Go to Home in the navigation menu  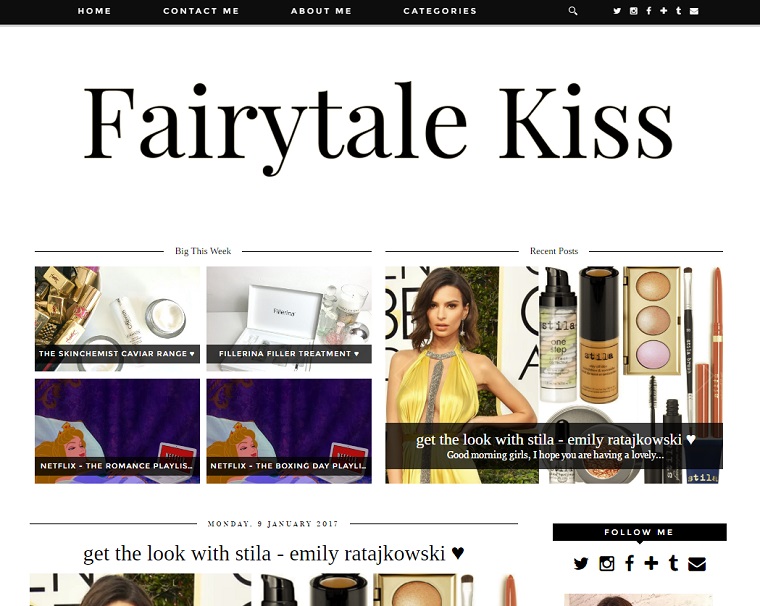click(x=95, y=11)
